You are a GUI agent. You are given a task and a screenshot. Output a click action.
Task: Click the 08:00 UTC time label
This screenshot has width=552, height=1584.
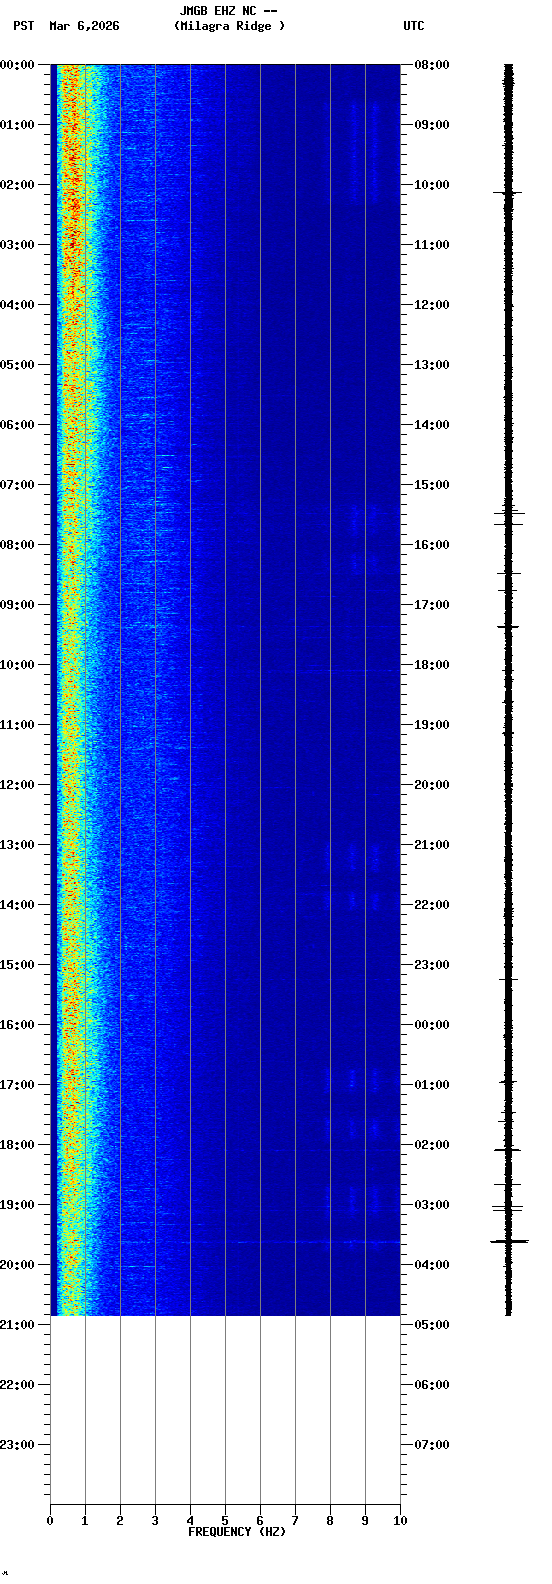[432, 65]
